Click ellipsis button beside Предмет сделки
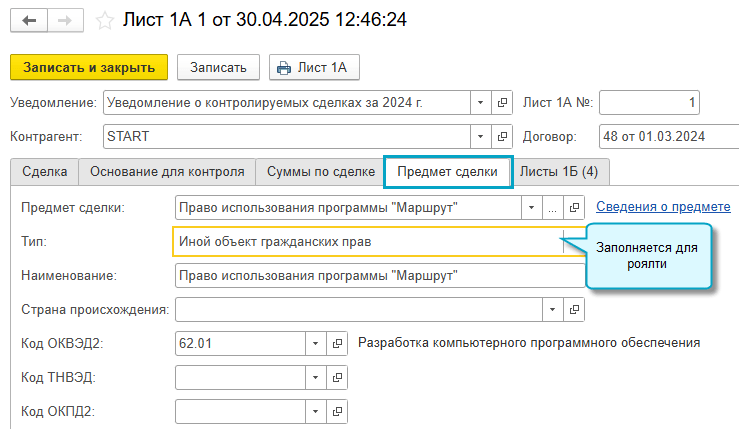The image size is (739, 429). [x=553, y=207]
